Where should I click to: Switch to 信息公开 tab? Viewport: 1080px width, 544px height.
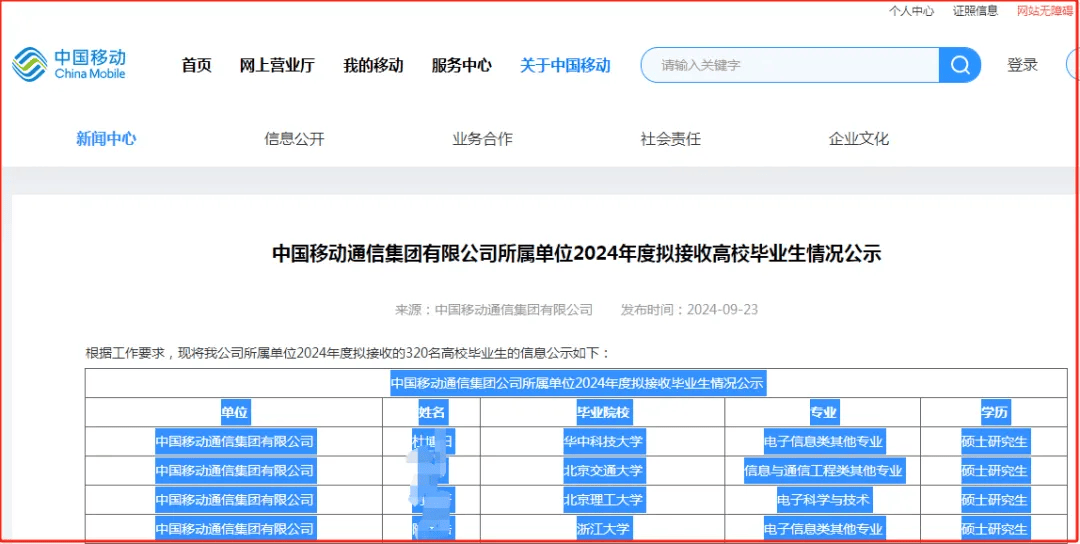click(294, 138)
